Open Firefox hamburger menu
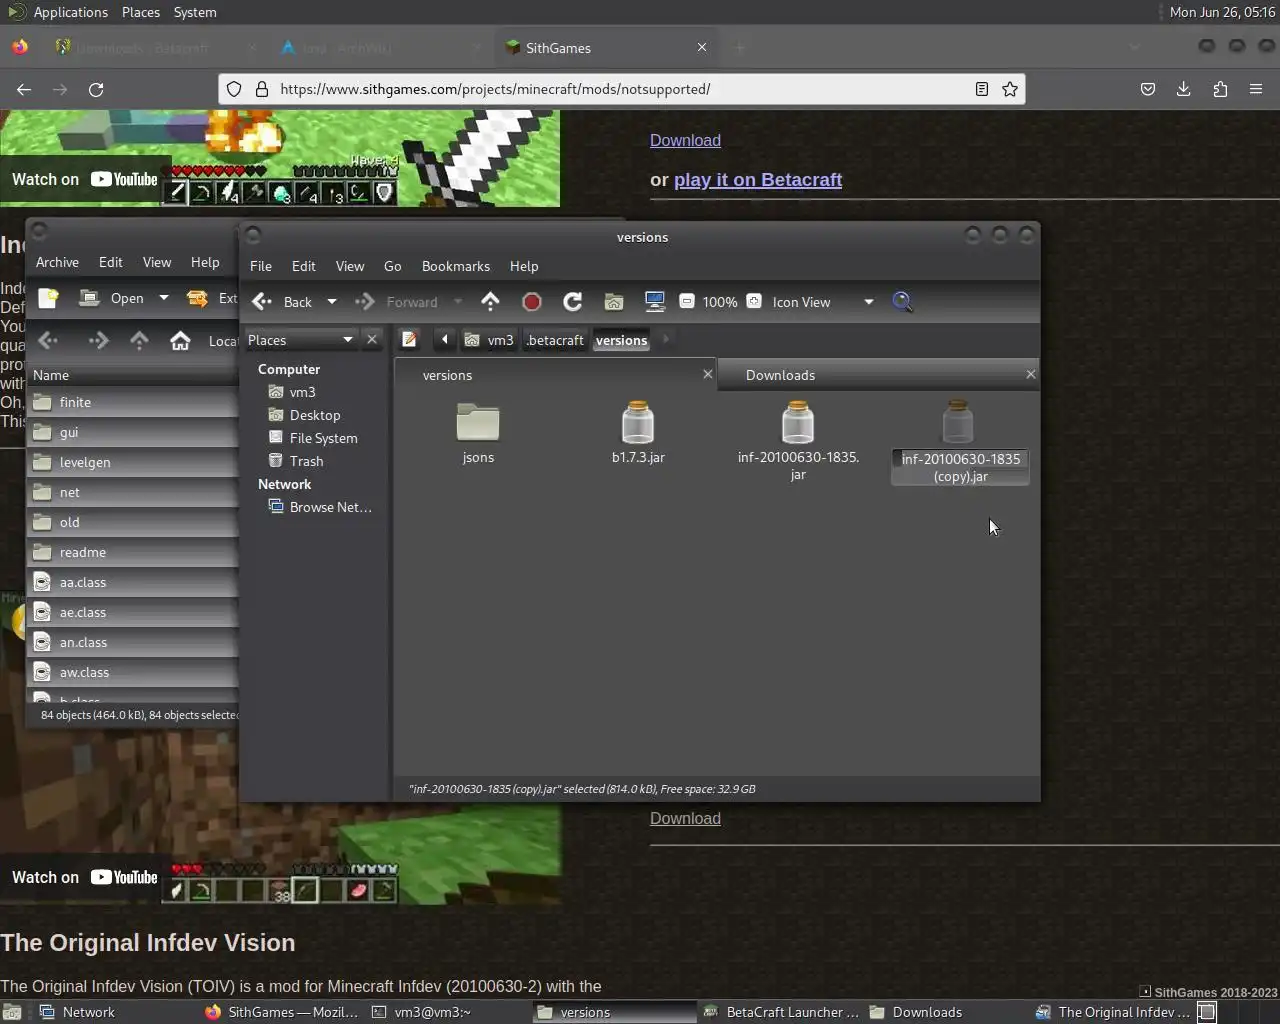 click(x=1256, y=89)
